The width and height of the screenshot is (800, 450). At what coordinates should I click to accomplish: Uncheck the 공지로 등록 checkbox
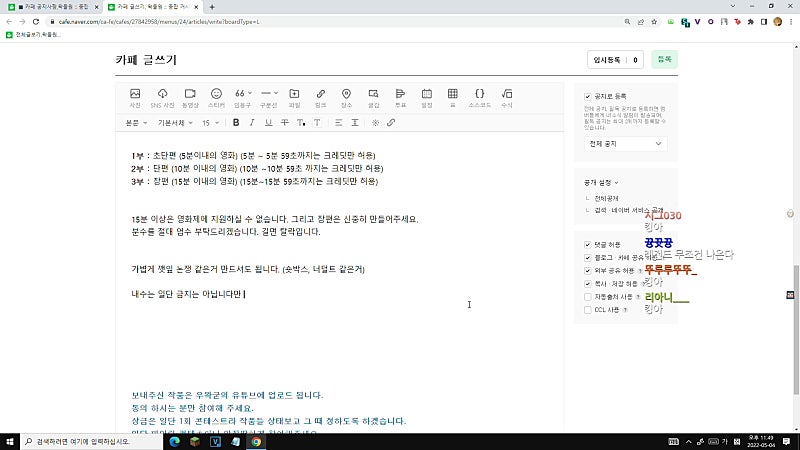588,96
